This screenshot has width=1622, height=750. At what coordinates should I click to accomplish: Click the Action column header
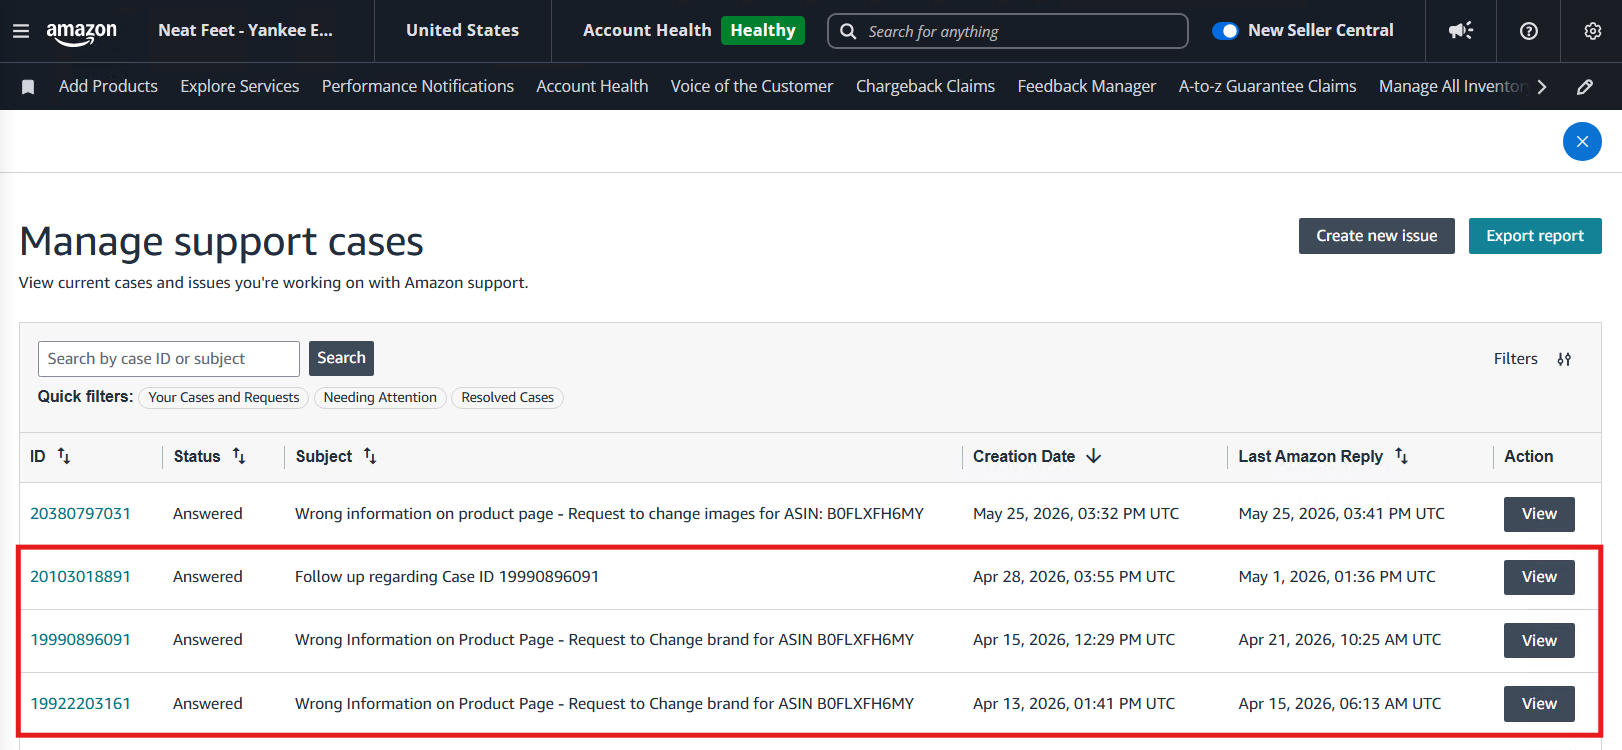coord(1529,456)
